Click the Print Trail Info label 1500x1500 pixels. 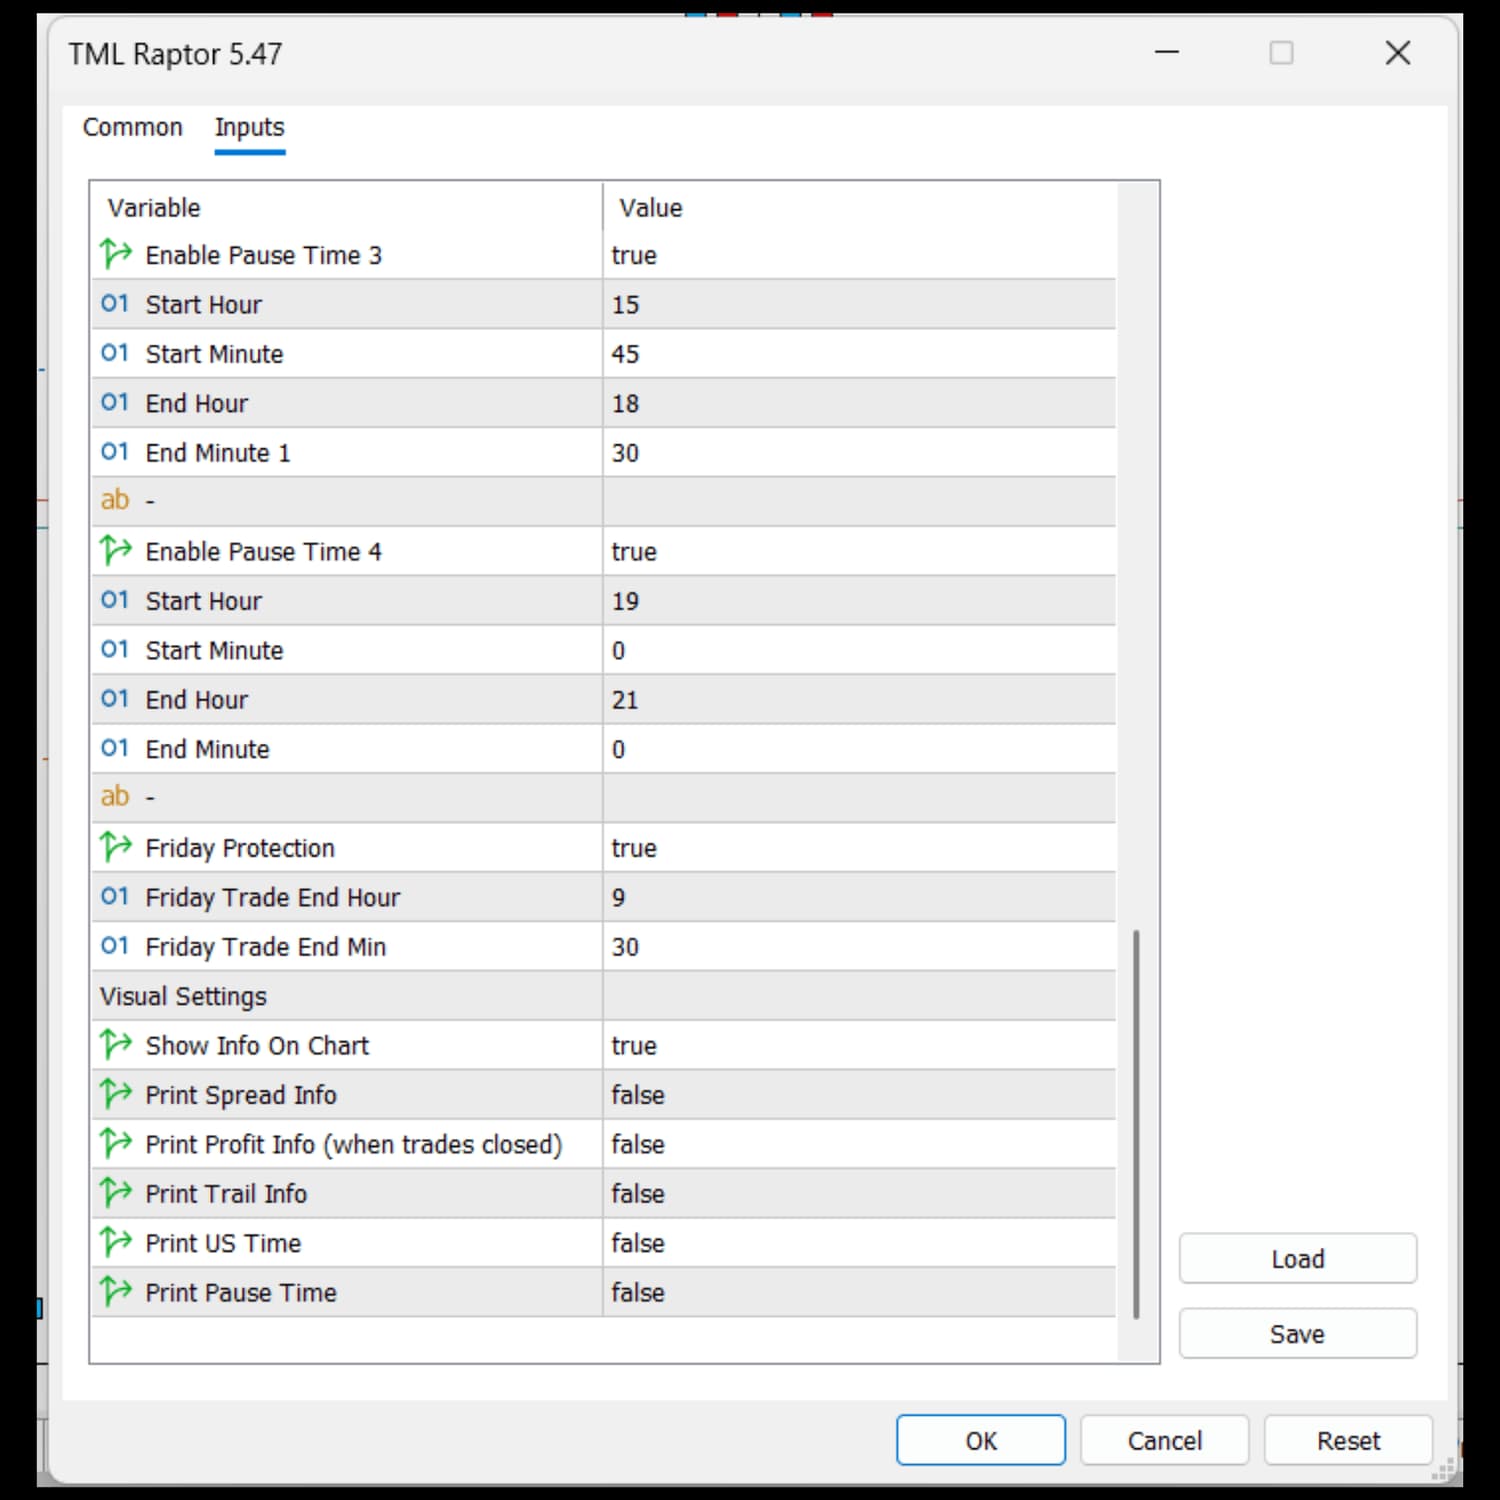click(226, 1194)
